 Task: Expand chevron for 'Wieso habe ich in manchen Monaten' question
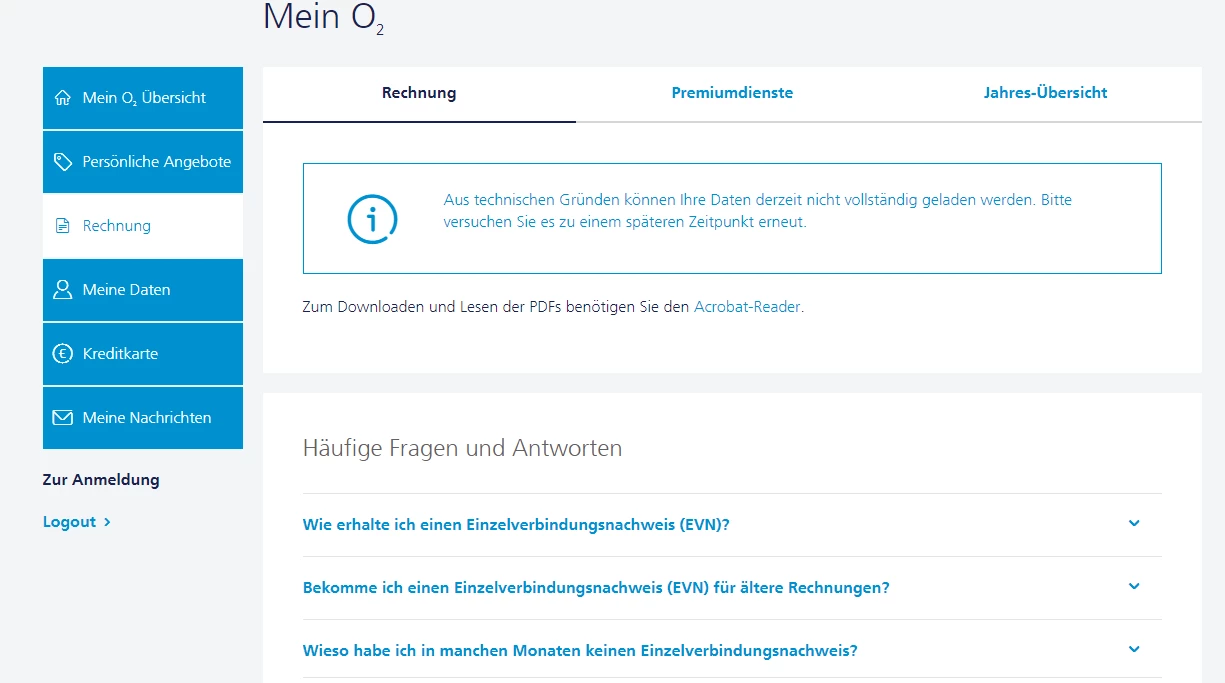click(1134, 649)
